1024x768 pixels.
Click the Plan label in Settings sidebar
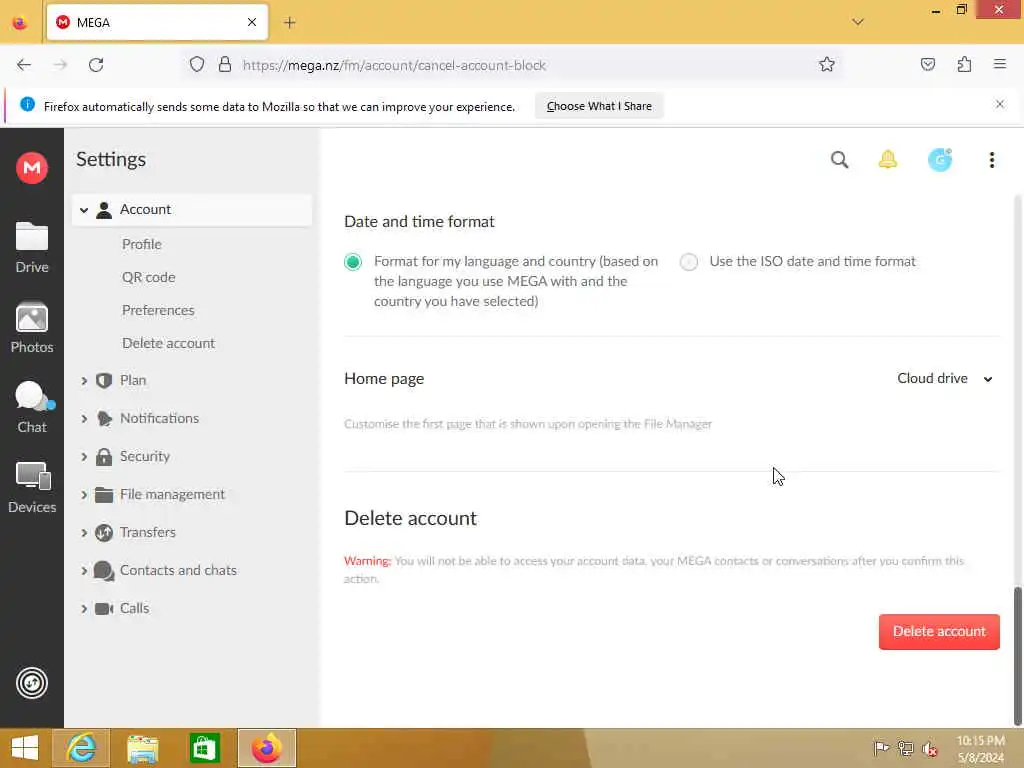pos(133,380)
